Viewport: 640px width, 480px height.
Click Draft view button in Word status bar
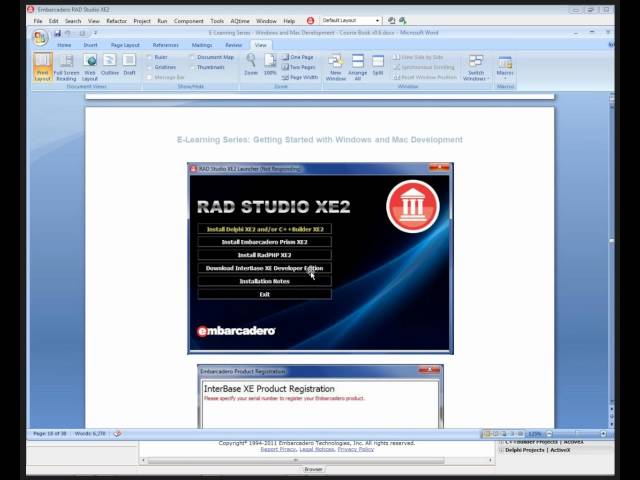point(520,433)
